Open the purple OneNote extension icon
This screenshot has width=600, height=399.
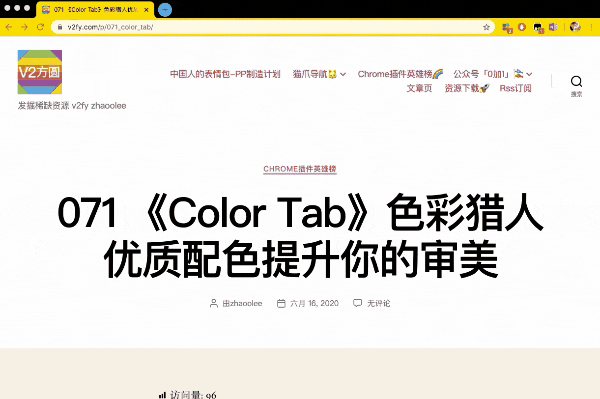point(553,27)
